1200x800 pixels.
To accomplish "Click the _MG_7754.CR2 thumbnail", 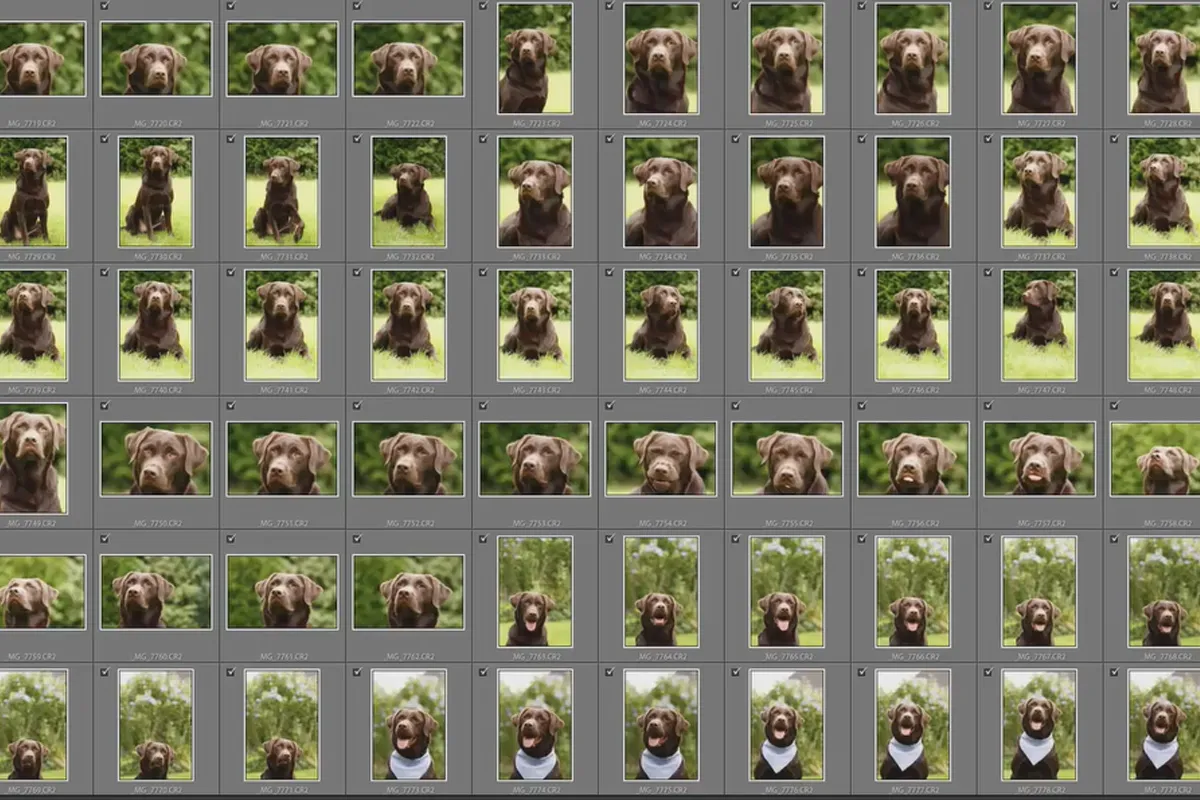I will 661,459.
